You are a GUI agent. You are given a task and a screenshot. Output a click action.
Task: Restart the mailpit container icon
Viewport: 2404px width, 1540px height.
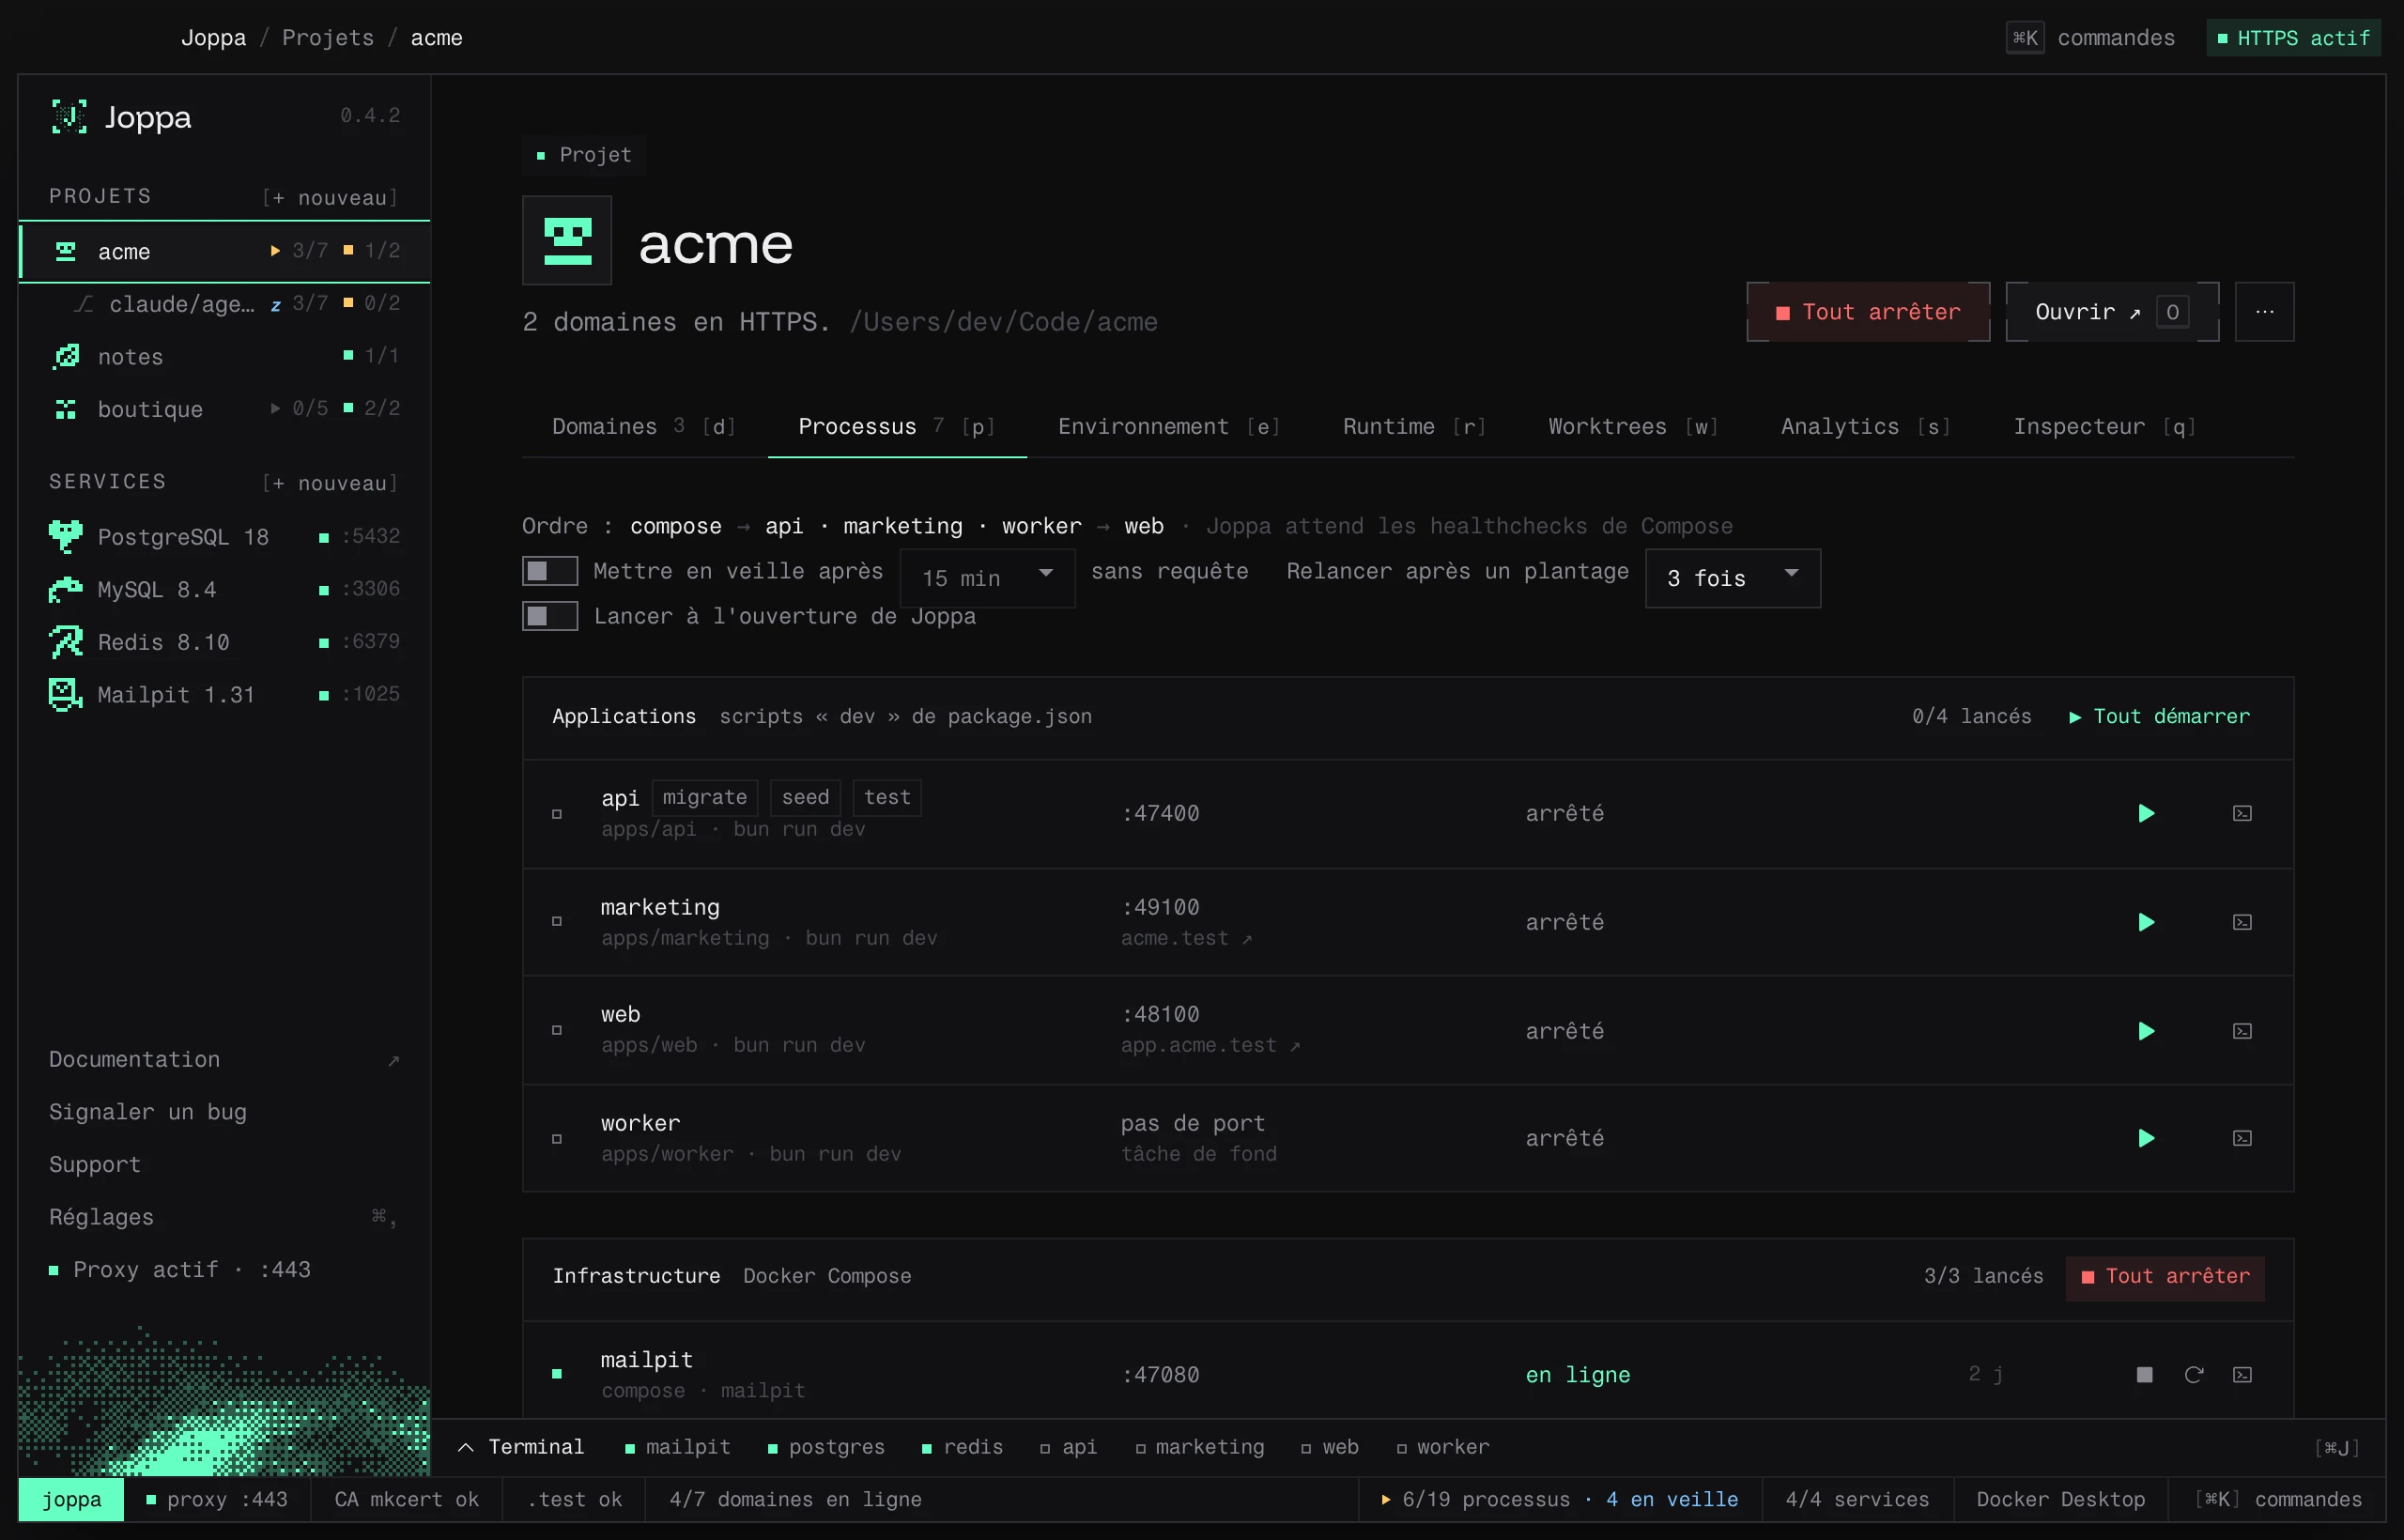[2194, 1375]
